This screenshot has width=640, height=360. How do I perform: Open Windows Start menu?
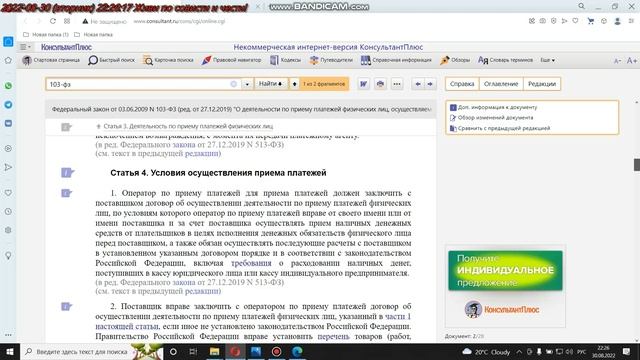tap(10, 351)
